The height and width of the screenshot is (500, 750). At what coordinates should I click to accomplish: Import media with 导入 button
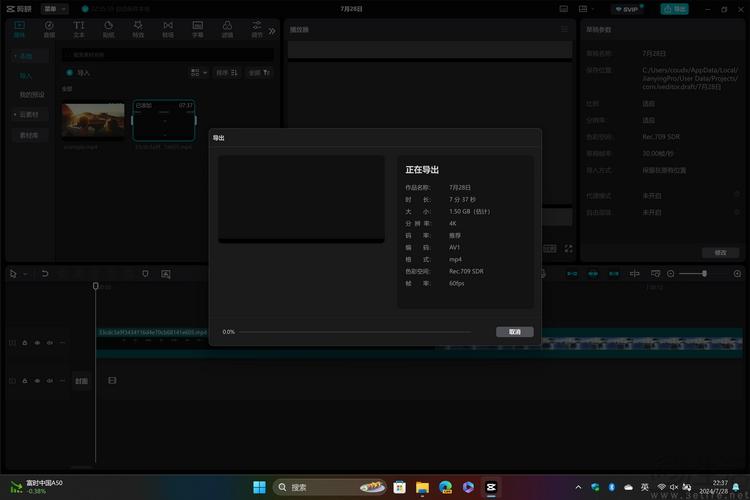pyautogui.click(x=78, y=73)
